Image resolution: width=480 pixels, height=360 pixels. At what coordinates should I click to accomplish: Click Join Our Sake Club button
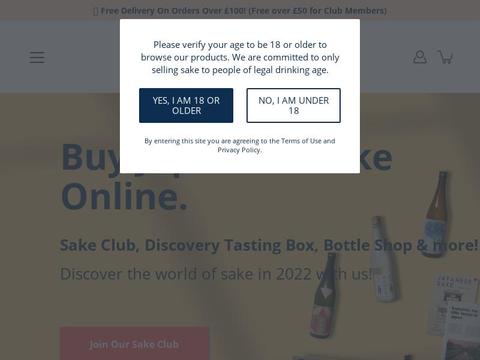coord(134,344)
